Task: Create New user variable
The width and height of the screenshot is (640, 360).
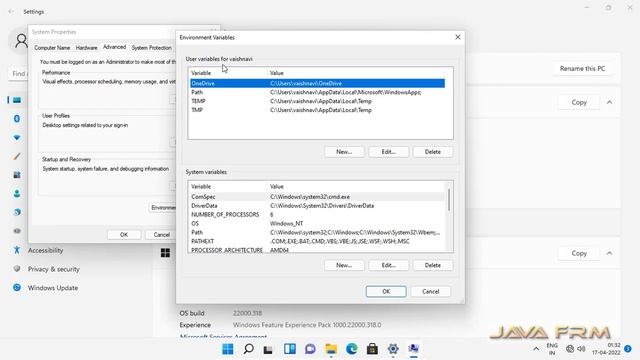Action: [x=344, y=152]
